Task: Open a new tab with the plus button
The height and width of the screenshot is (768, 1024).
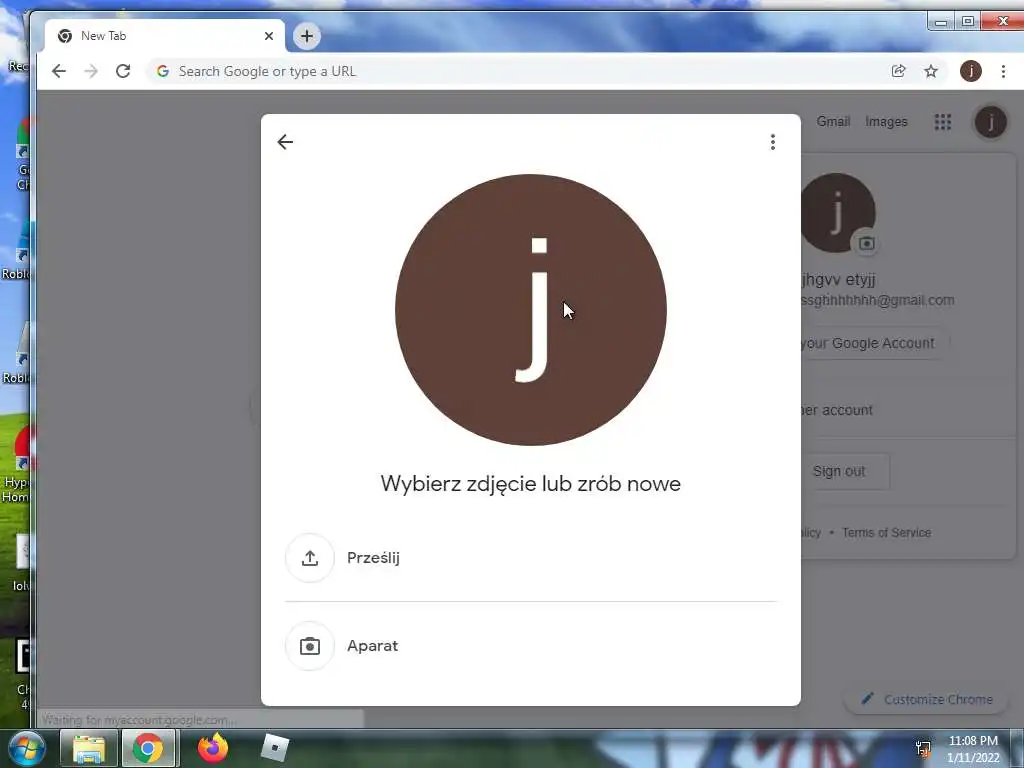Action: [x=307, y=36]
